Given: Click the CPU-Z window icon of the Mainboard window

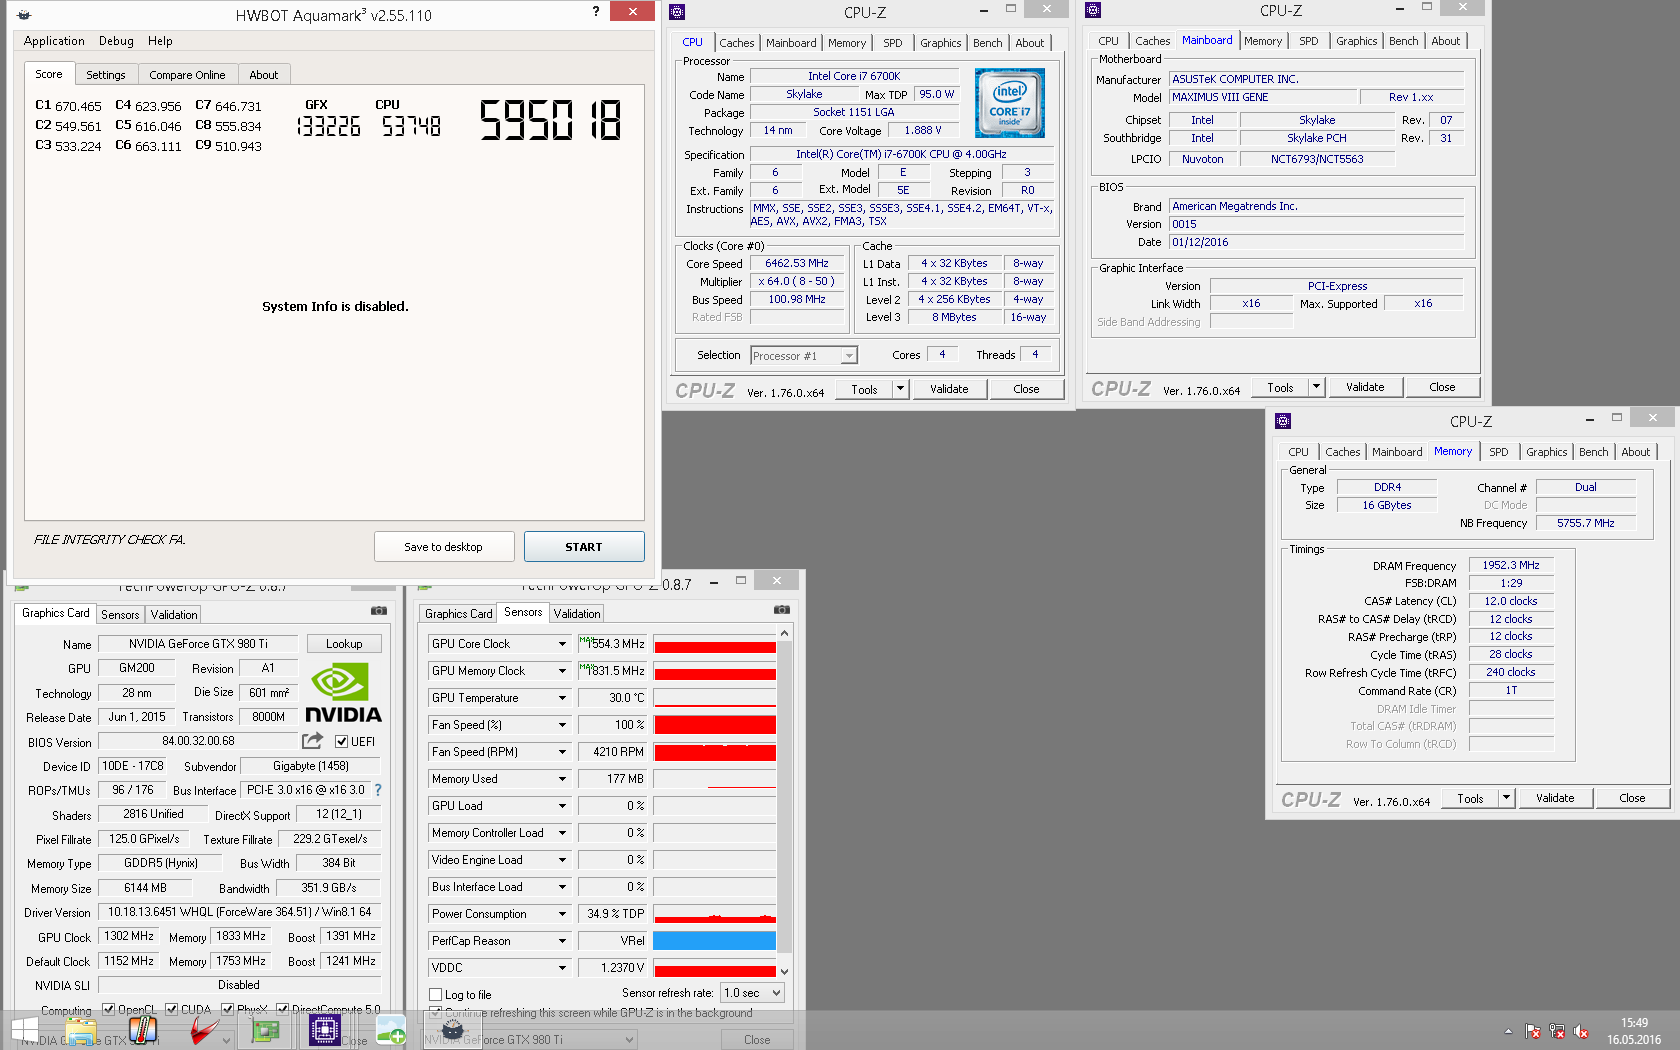Looking at the screenshot, I should [1093, 10].
